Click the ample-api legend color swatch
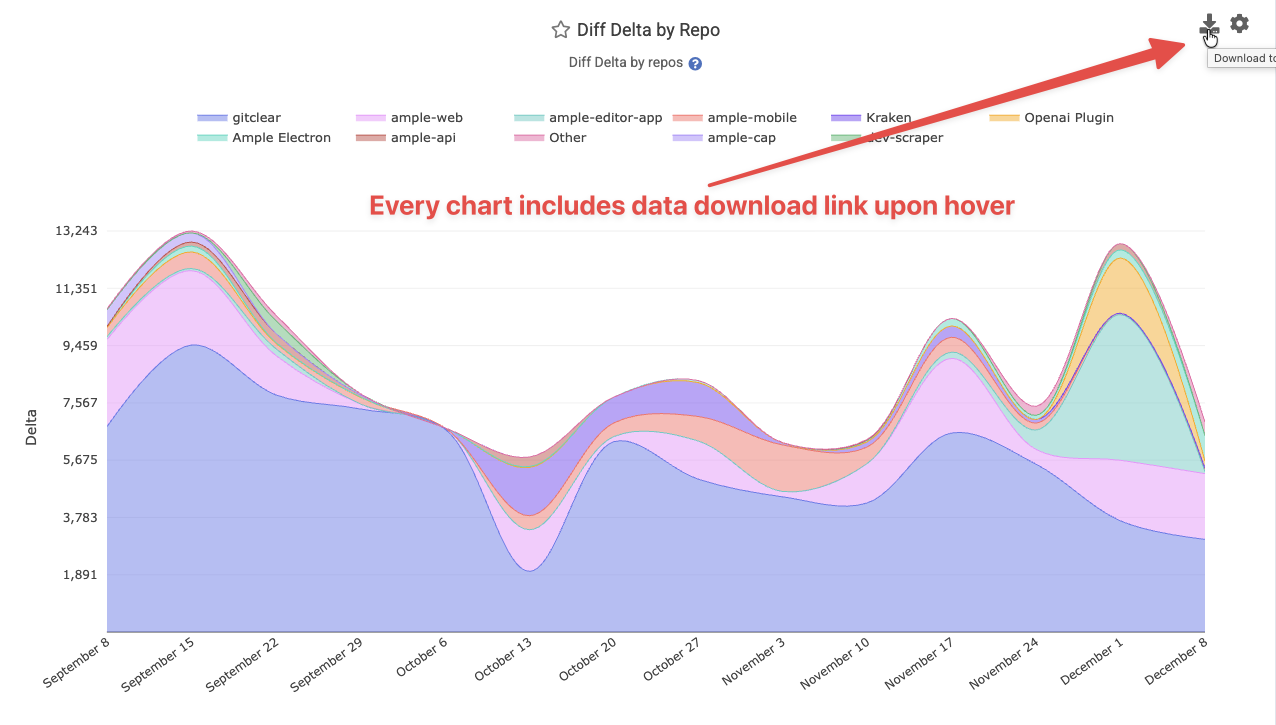1276x725 pixels. [371, 138]
